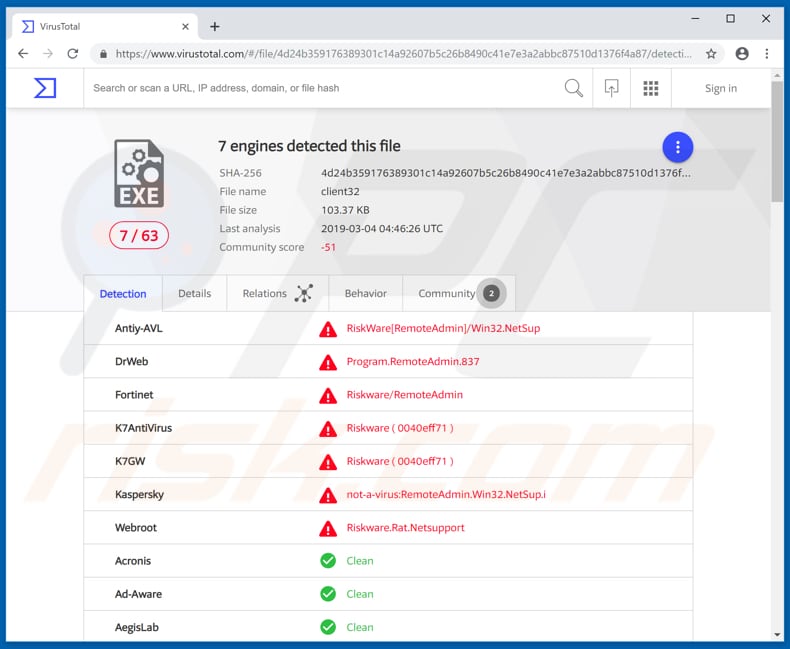Image resolution: width=790 pixels, height=649 pixels.
Task: Click the VirusTotal logo icon
Action: point(45,88)
